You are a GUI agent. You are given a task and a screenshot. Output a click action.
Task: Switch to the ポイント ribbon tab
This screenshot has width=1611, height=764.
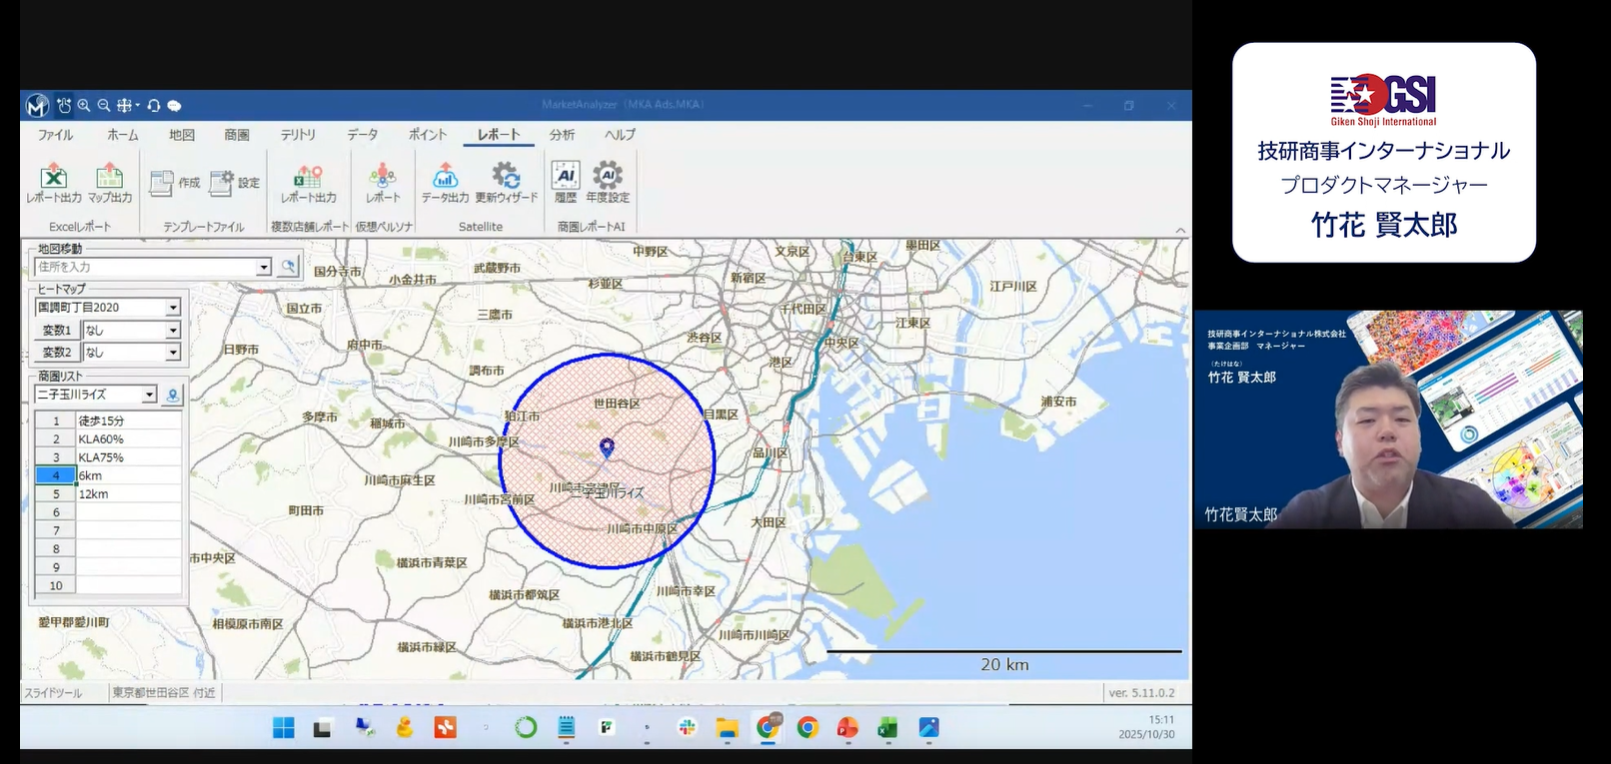[x=427, y=135]
